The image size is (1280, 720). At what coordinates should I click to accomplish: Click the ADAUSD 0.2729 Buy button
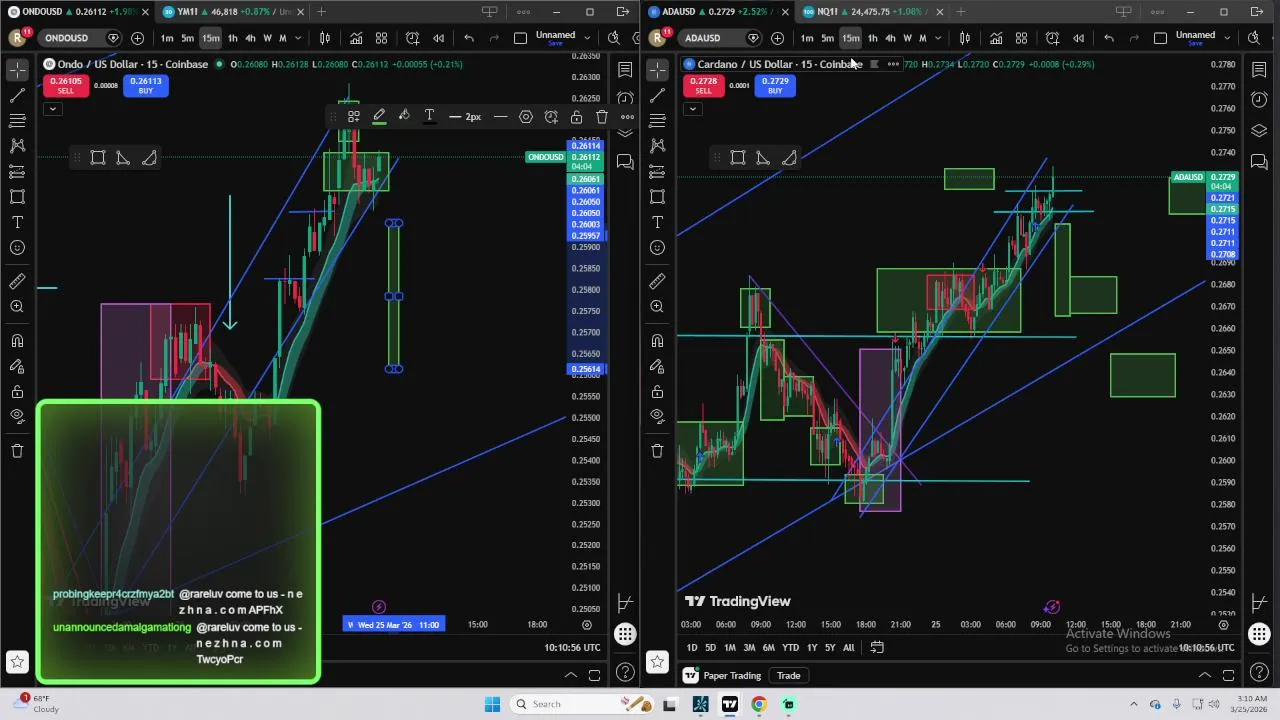click(x=775, y=86)
